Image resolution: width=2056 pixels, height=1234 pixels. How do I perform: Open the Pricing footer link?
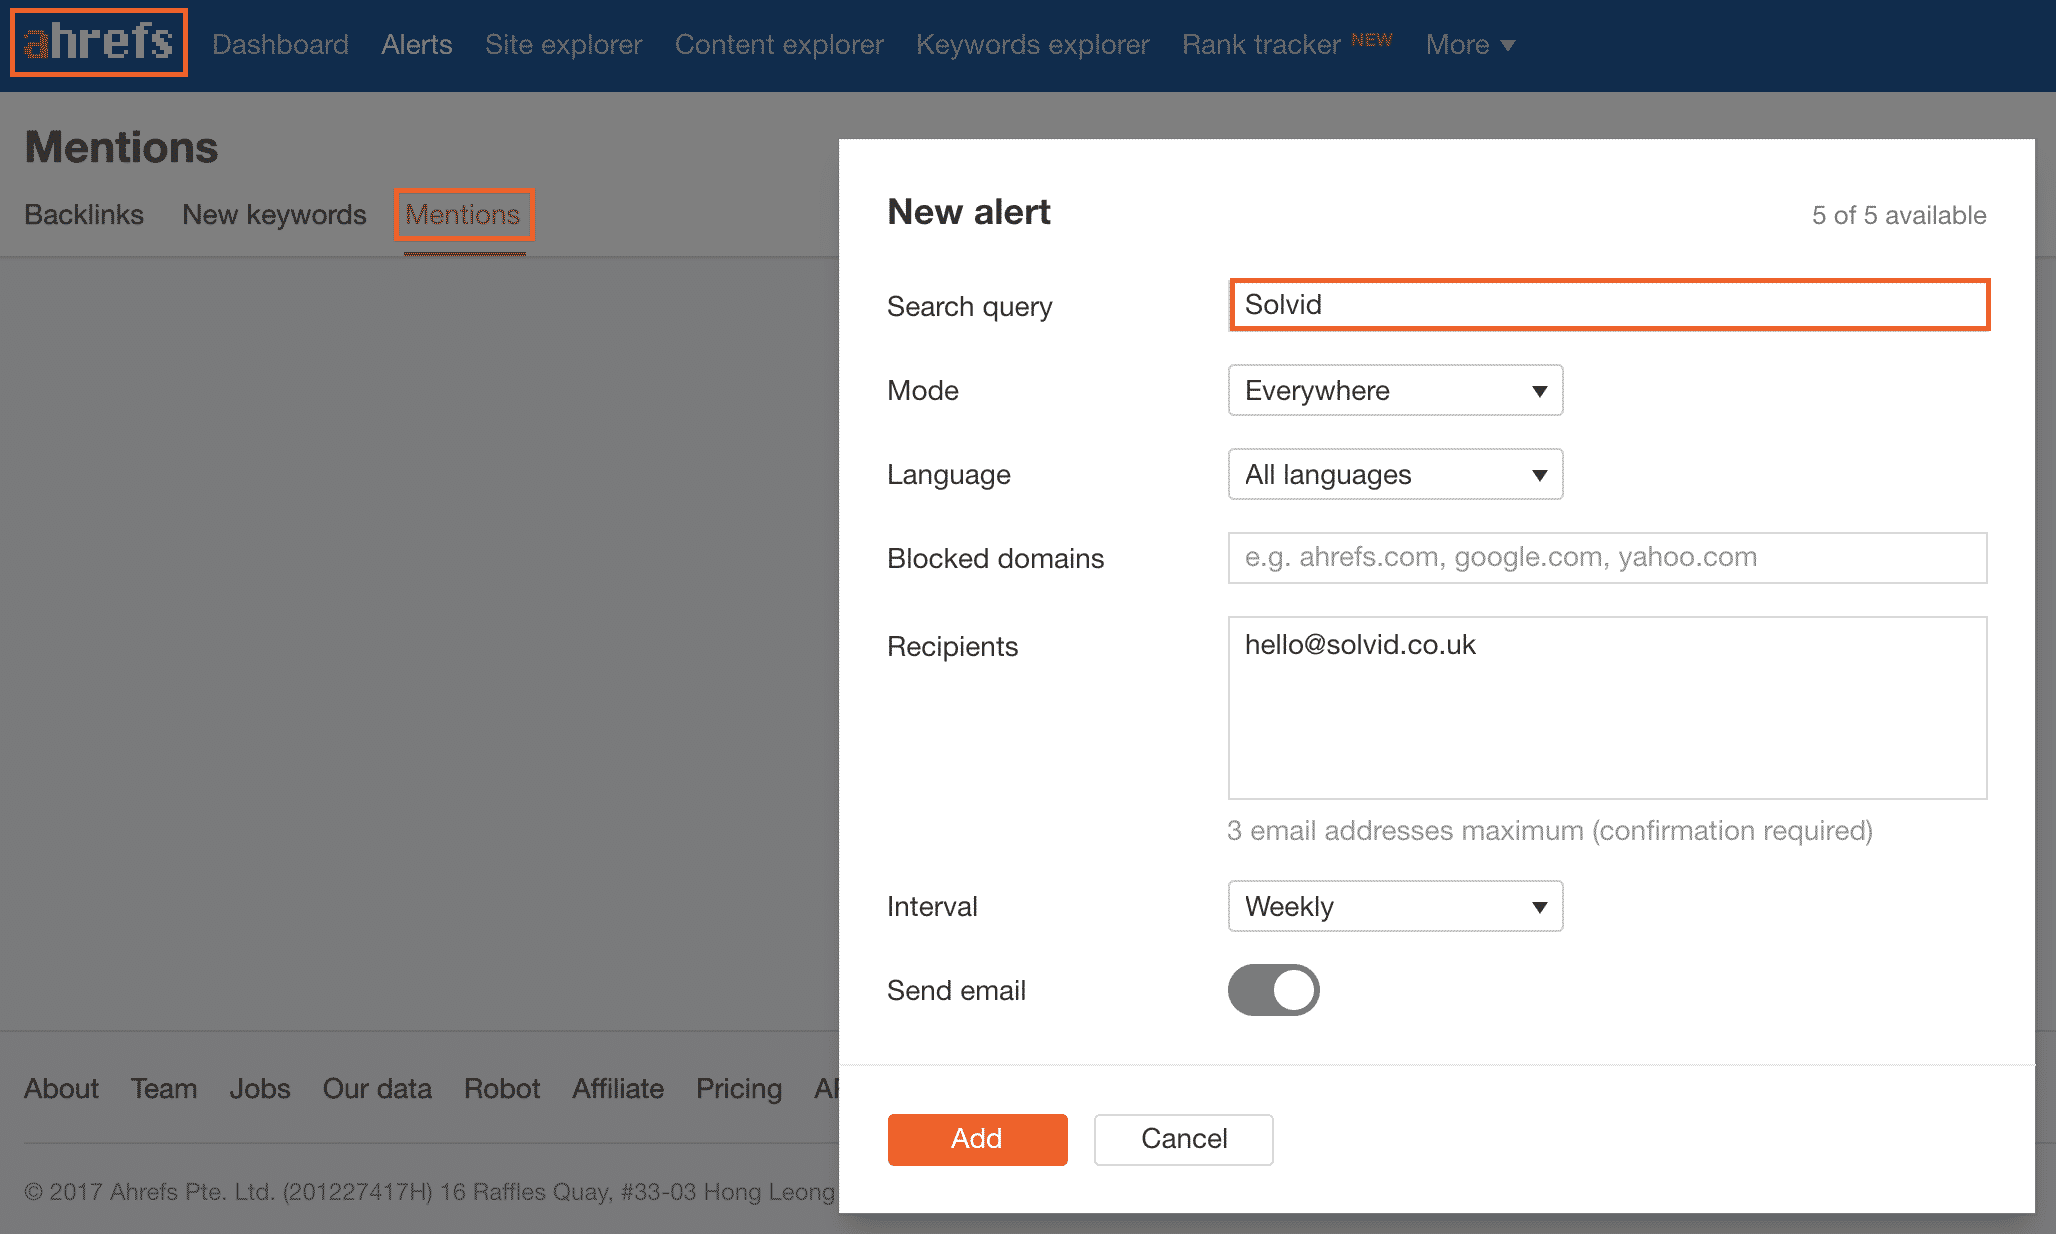(x=739, y=1089)
